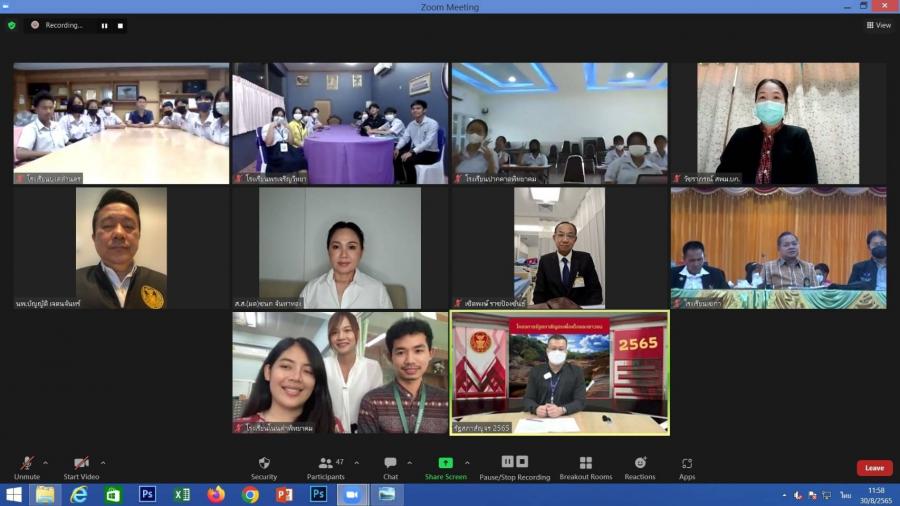Unmute the microphone
This screenshot has width=900, height=506.
(27, 467)
